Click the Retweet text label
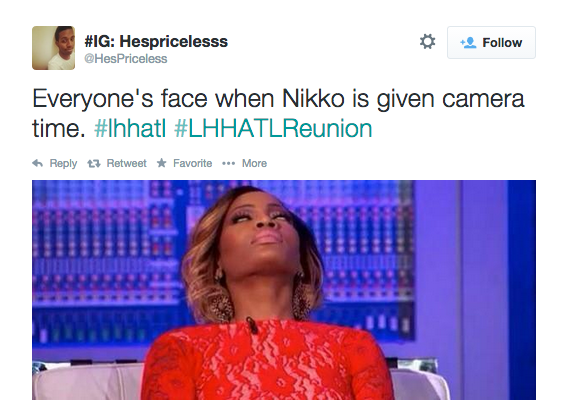This screenshot has width=563, height=413. coord(126,163)
